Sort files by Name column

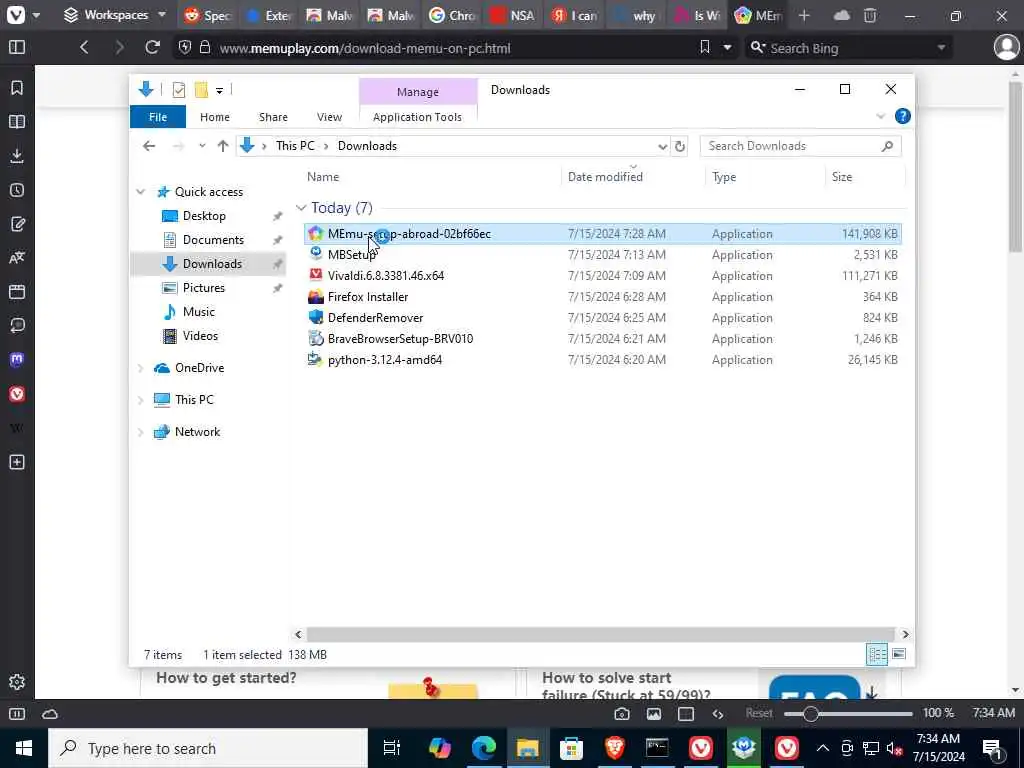click(323, 176)
